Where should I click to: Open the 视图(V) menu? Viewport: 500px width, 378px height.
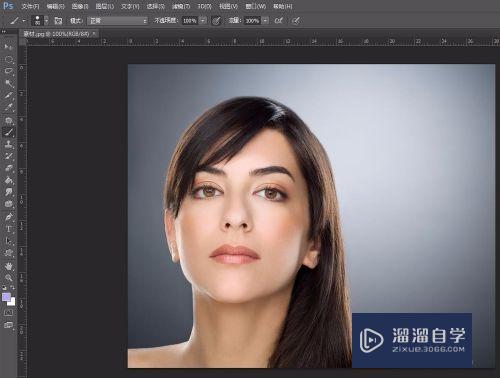tap(229, 6)
